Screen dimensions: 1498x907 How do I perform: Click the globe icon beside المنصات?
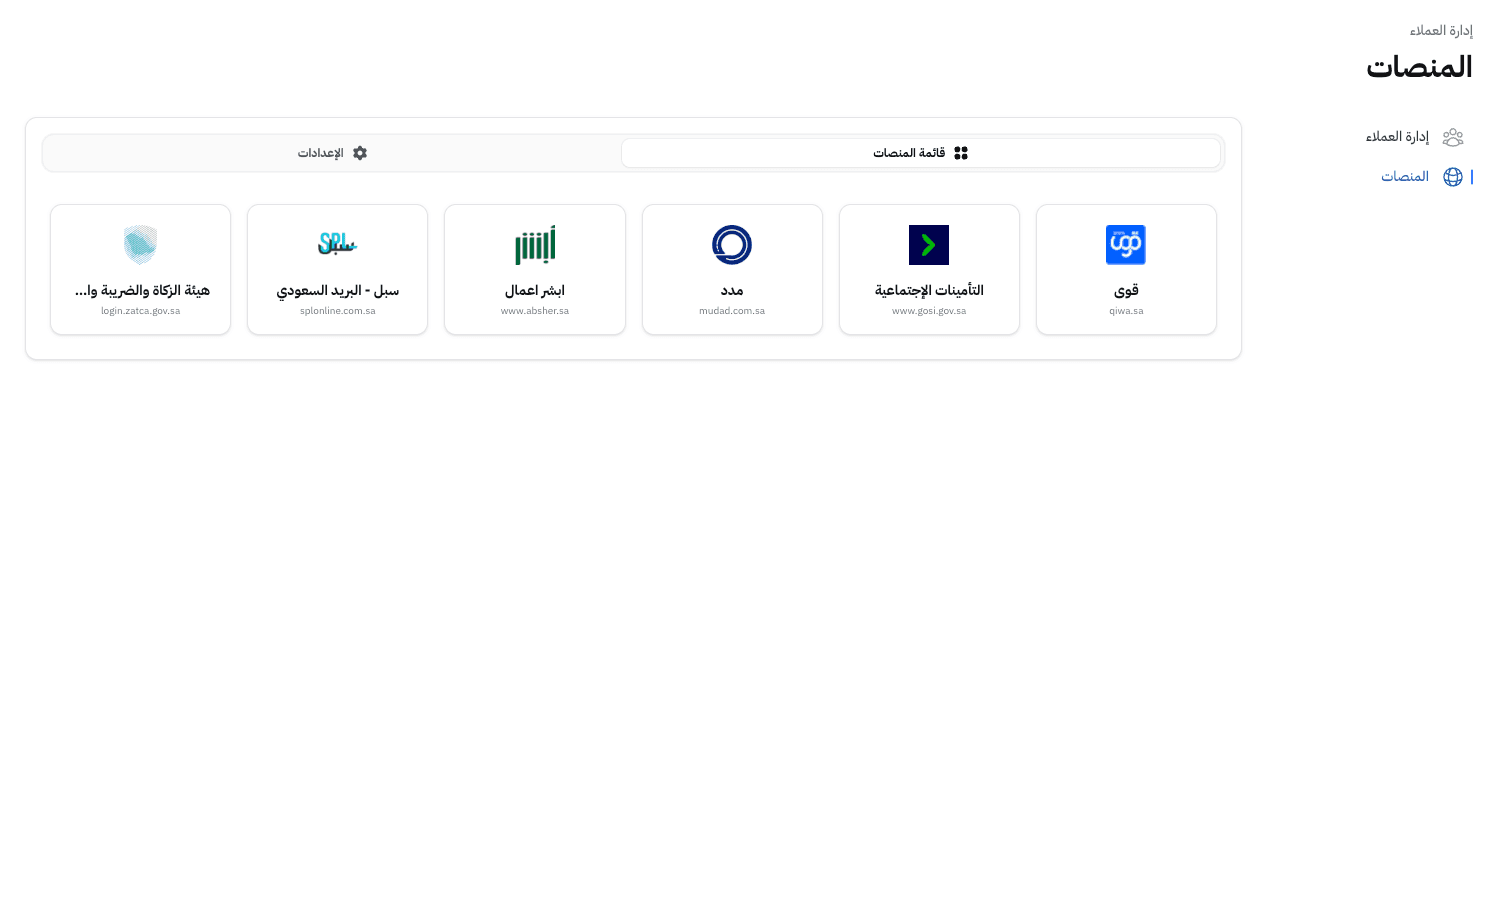tap(1453, 177)
